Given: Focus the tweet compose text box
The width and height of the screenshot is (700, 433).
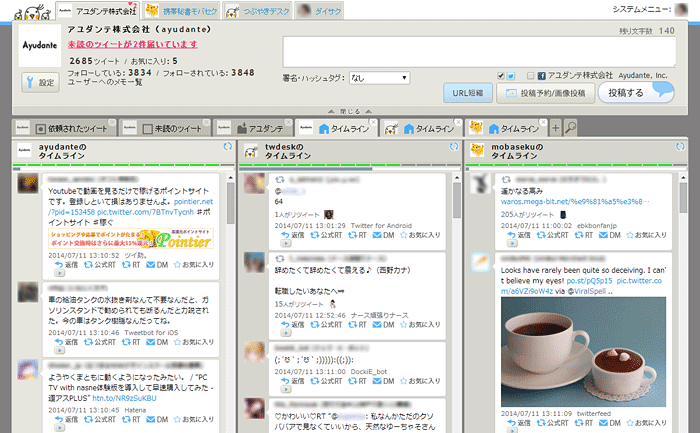Looking at the screenshot, I should [x=479, y=52].
